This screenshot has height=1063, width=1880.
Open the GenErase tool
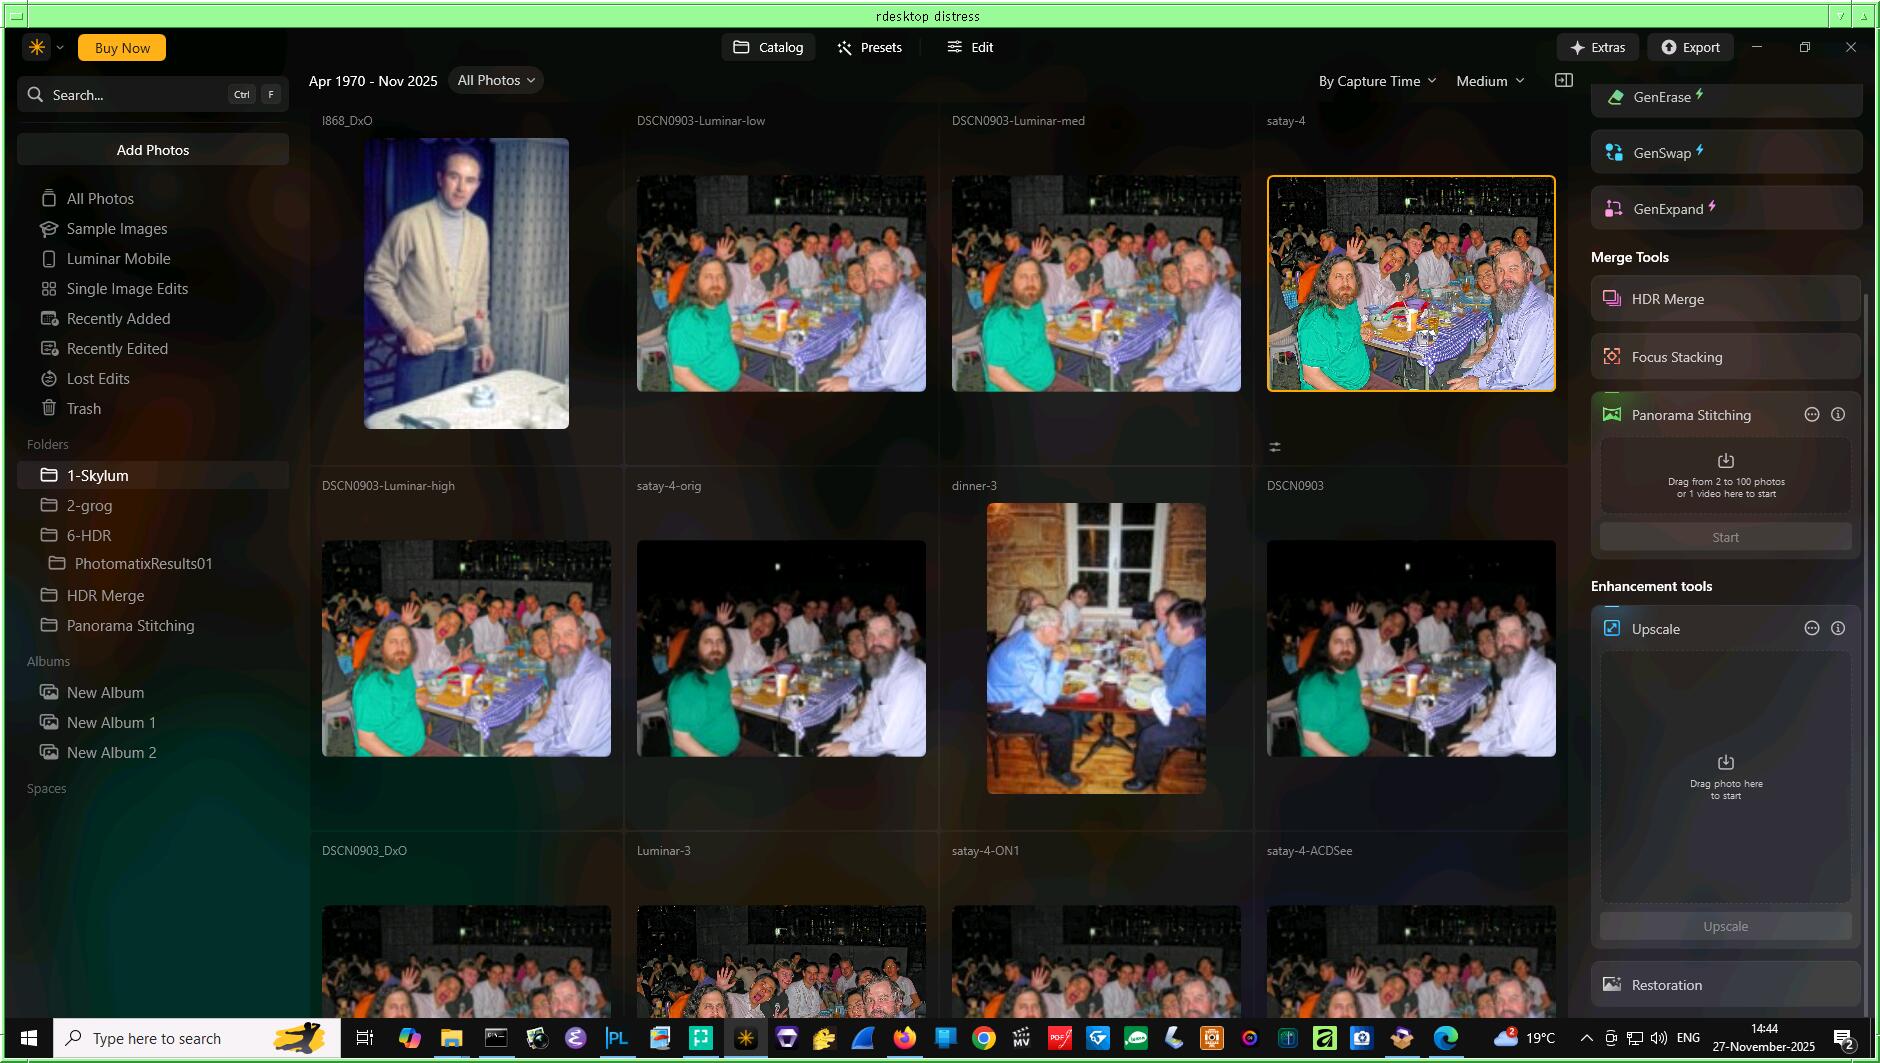1662,97
